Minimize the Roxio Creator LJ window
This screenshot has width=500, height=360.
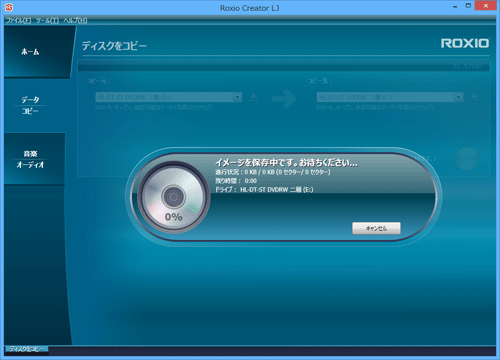pyautogui.click(x=455, y=6)
